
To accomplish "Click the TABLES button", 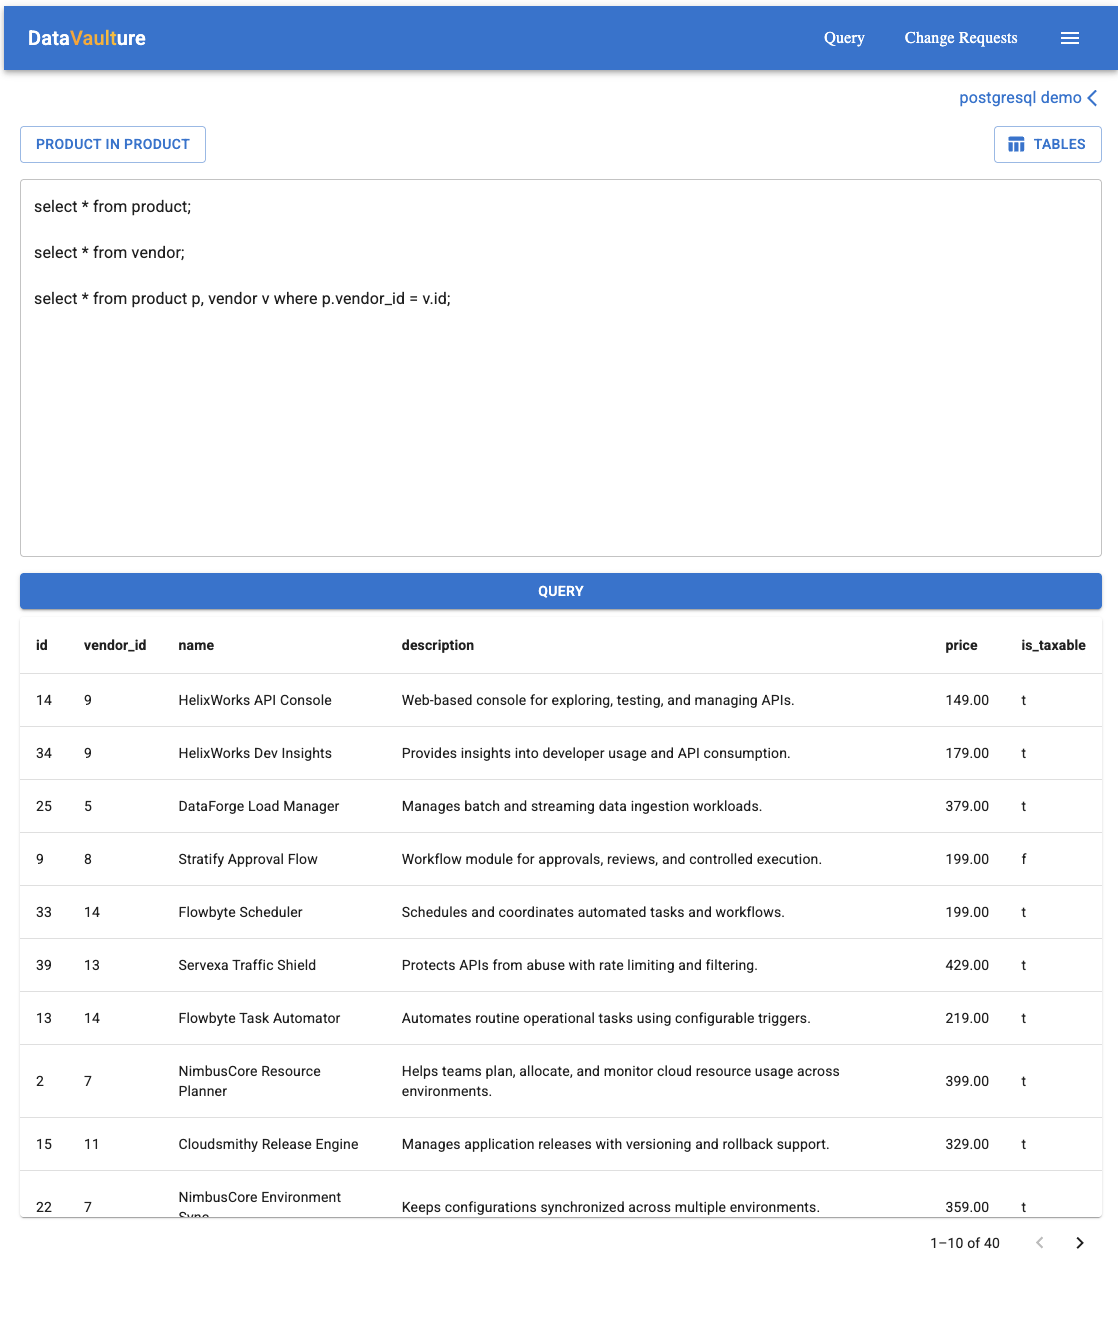I will 1047,144.
